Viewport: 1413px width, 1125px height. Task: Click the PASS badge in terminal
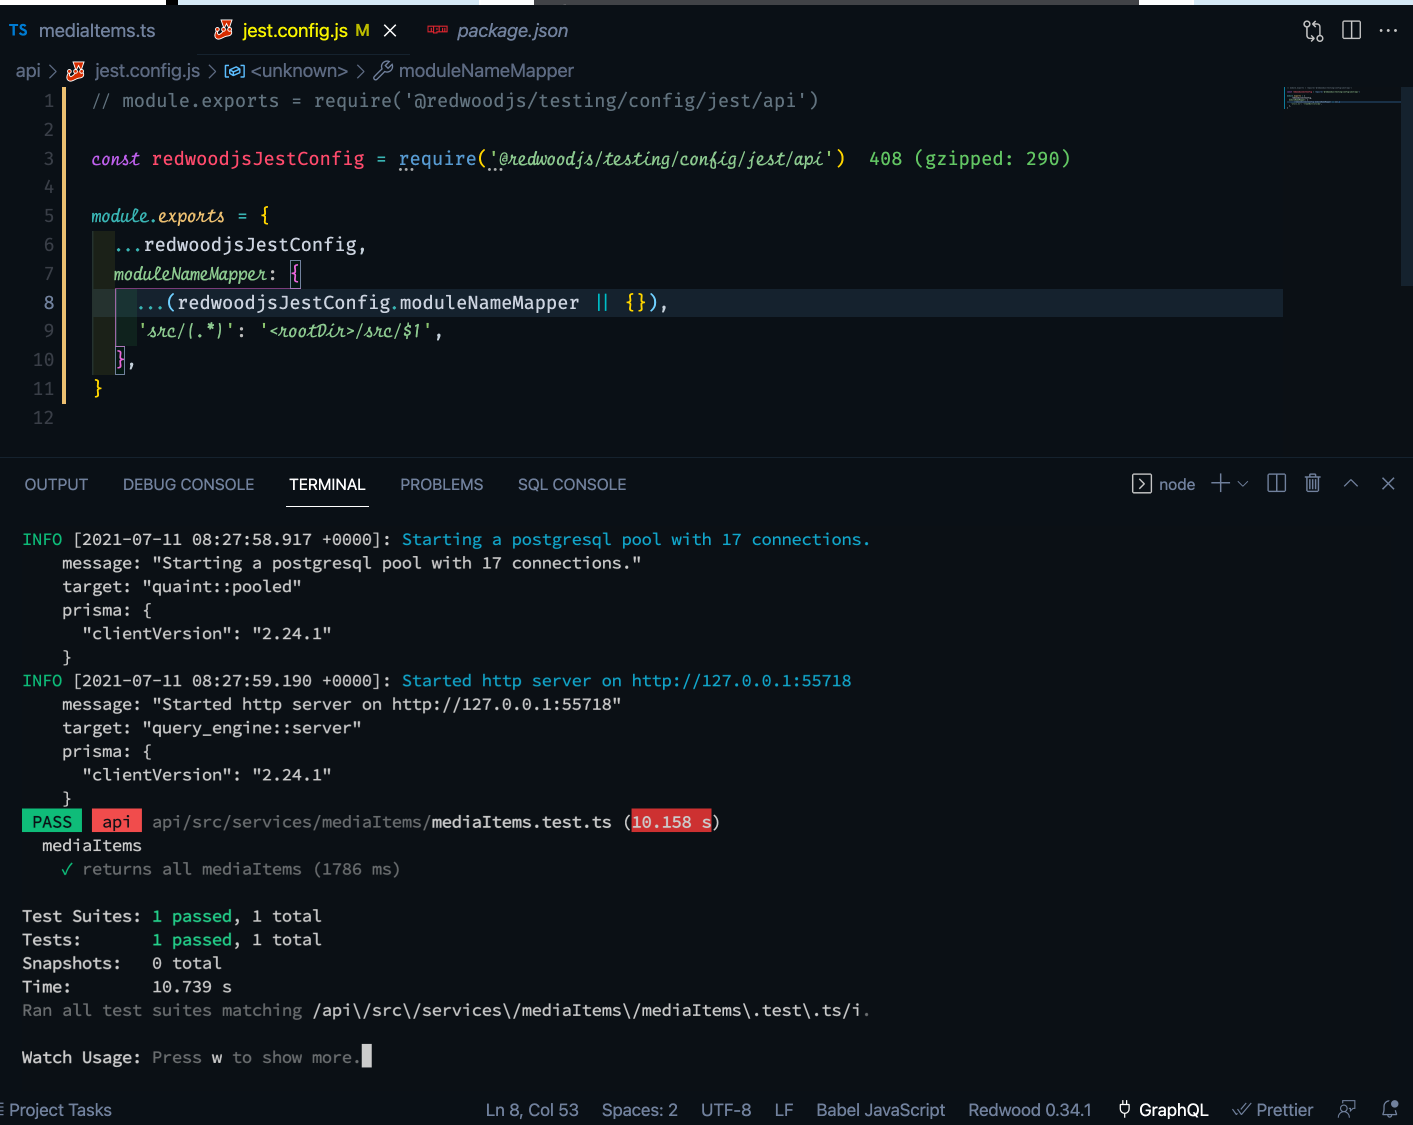(x=52, y=822)
